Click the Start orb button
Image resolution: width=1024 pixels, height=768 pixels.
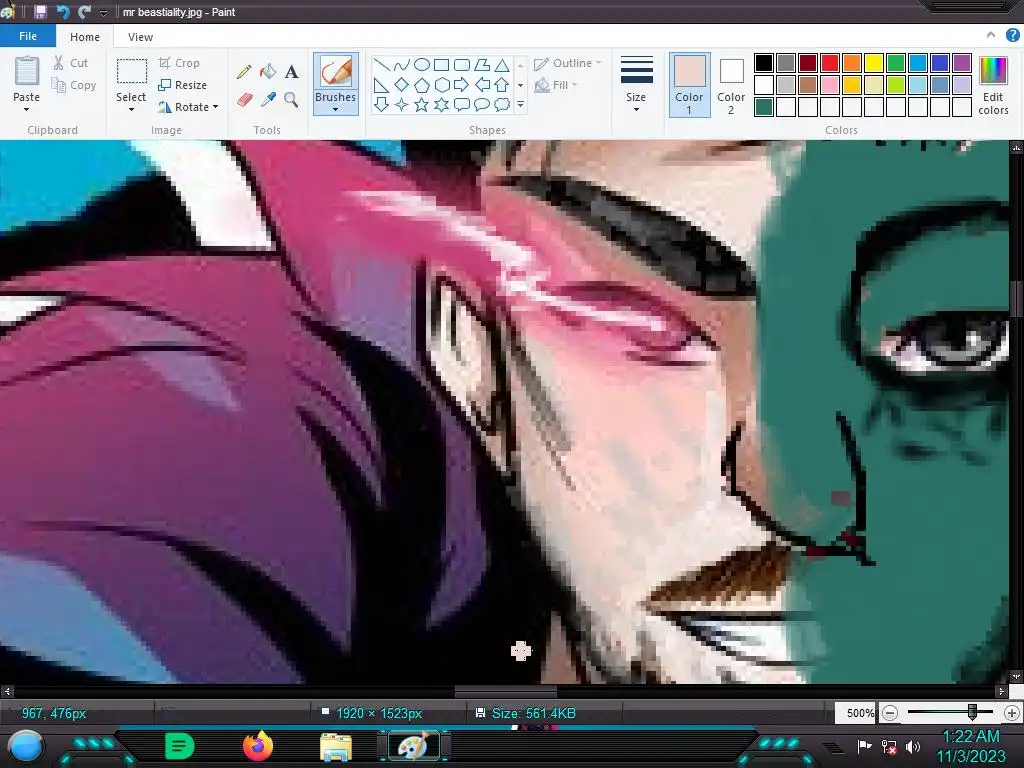click(x=25, y=747)
